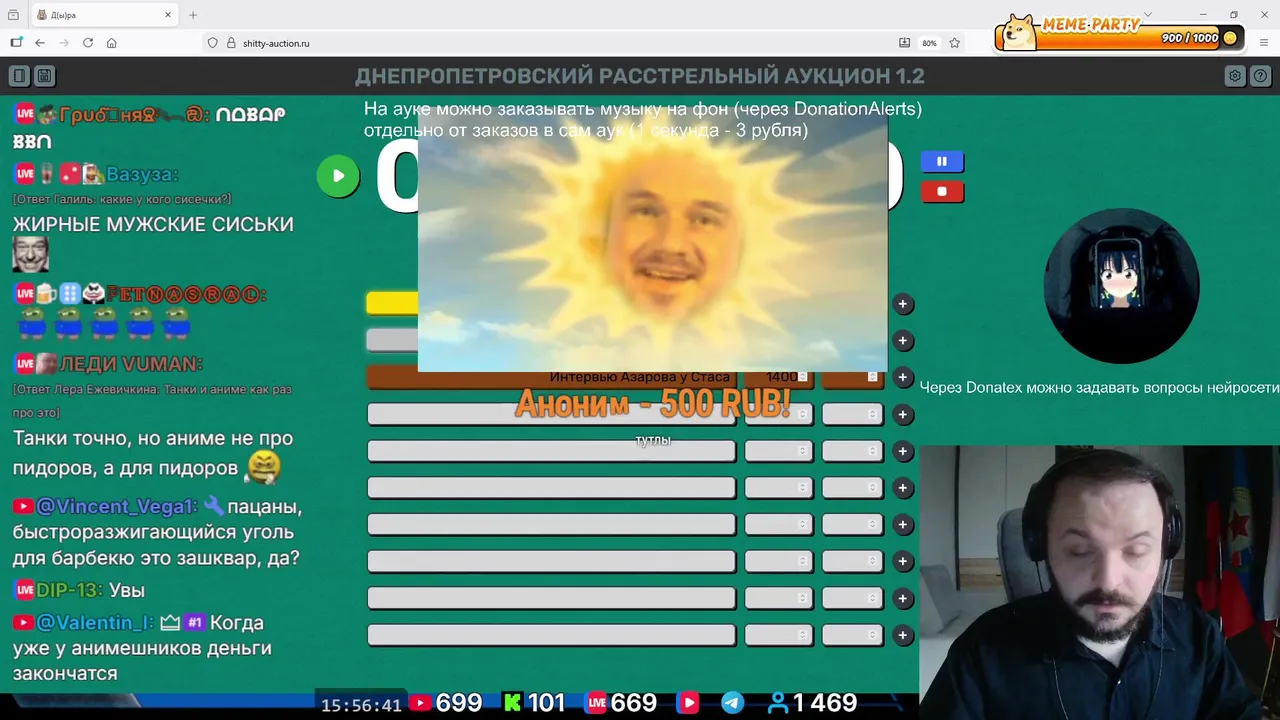Click plus button beside Интервью Азарова row

click(x=903, y=377)
